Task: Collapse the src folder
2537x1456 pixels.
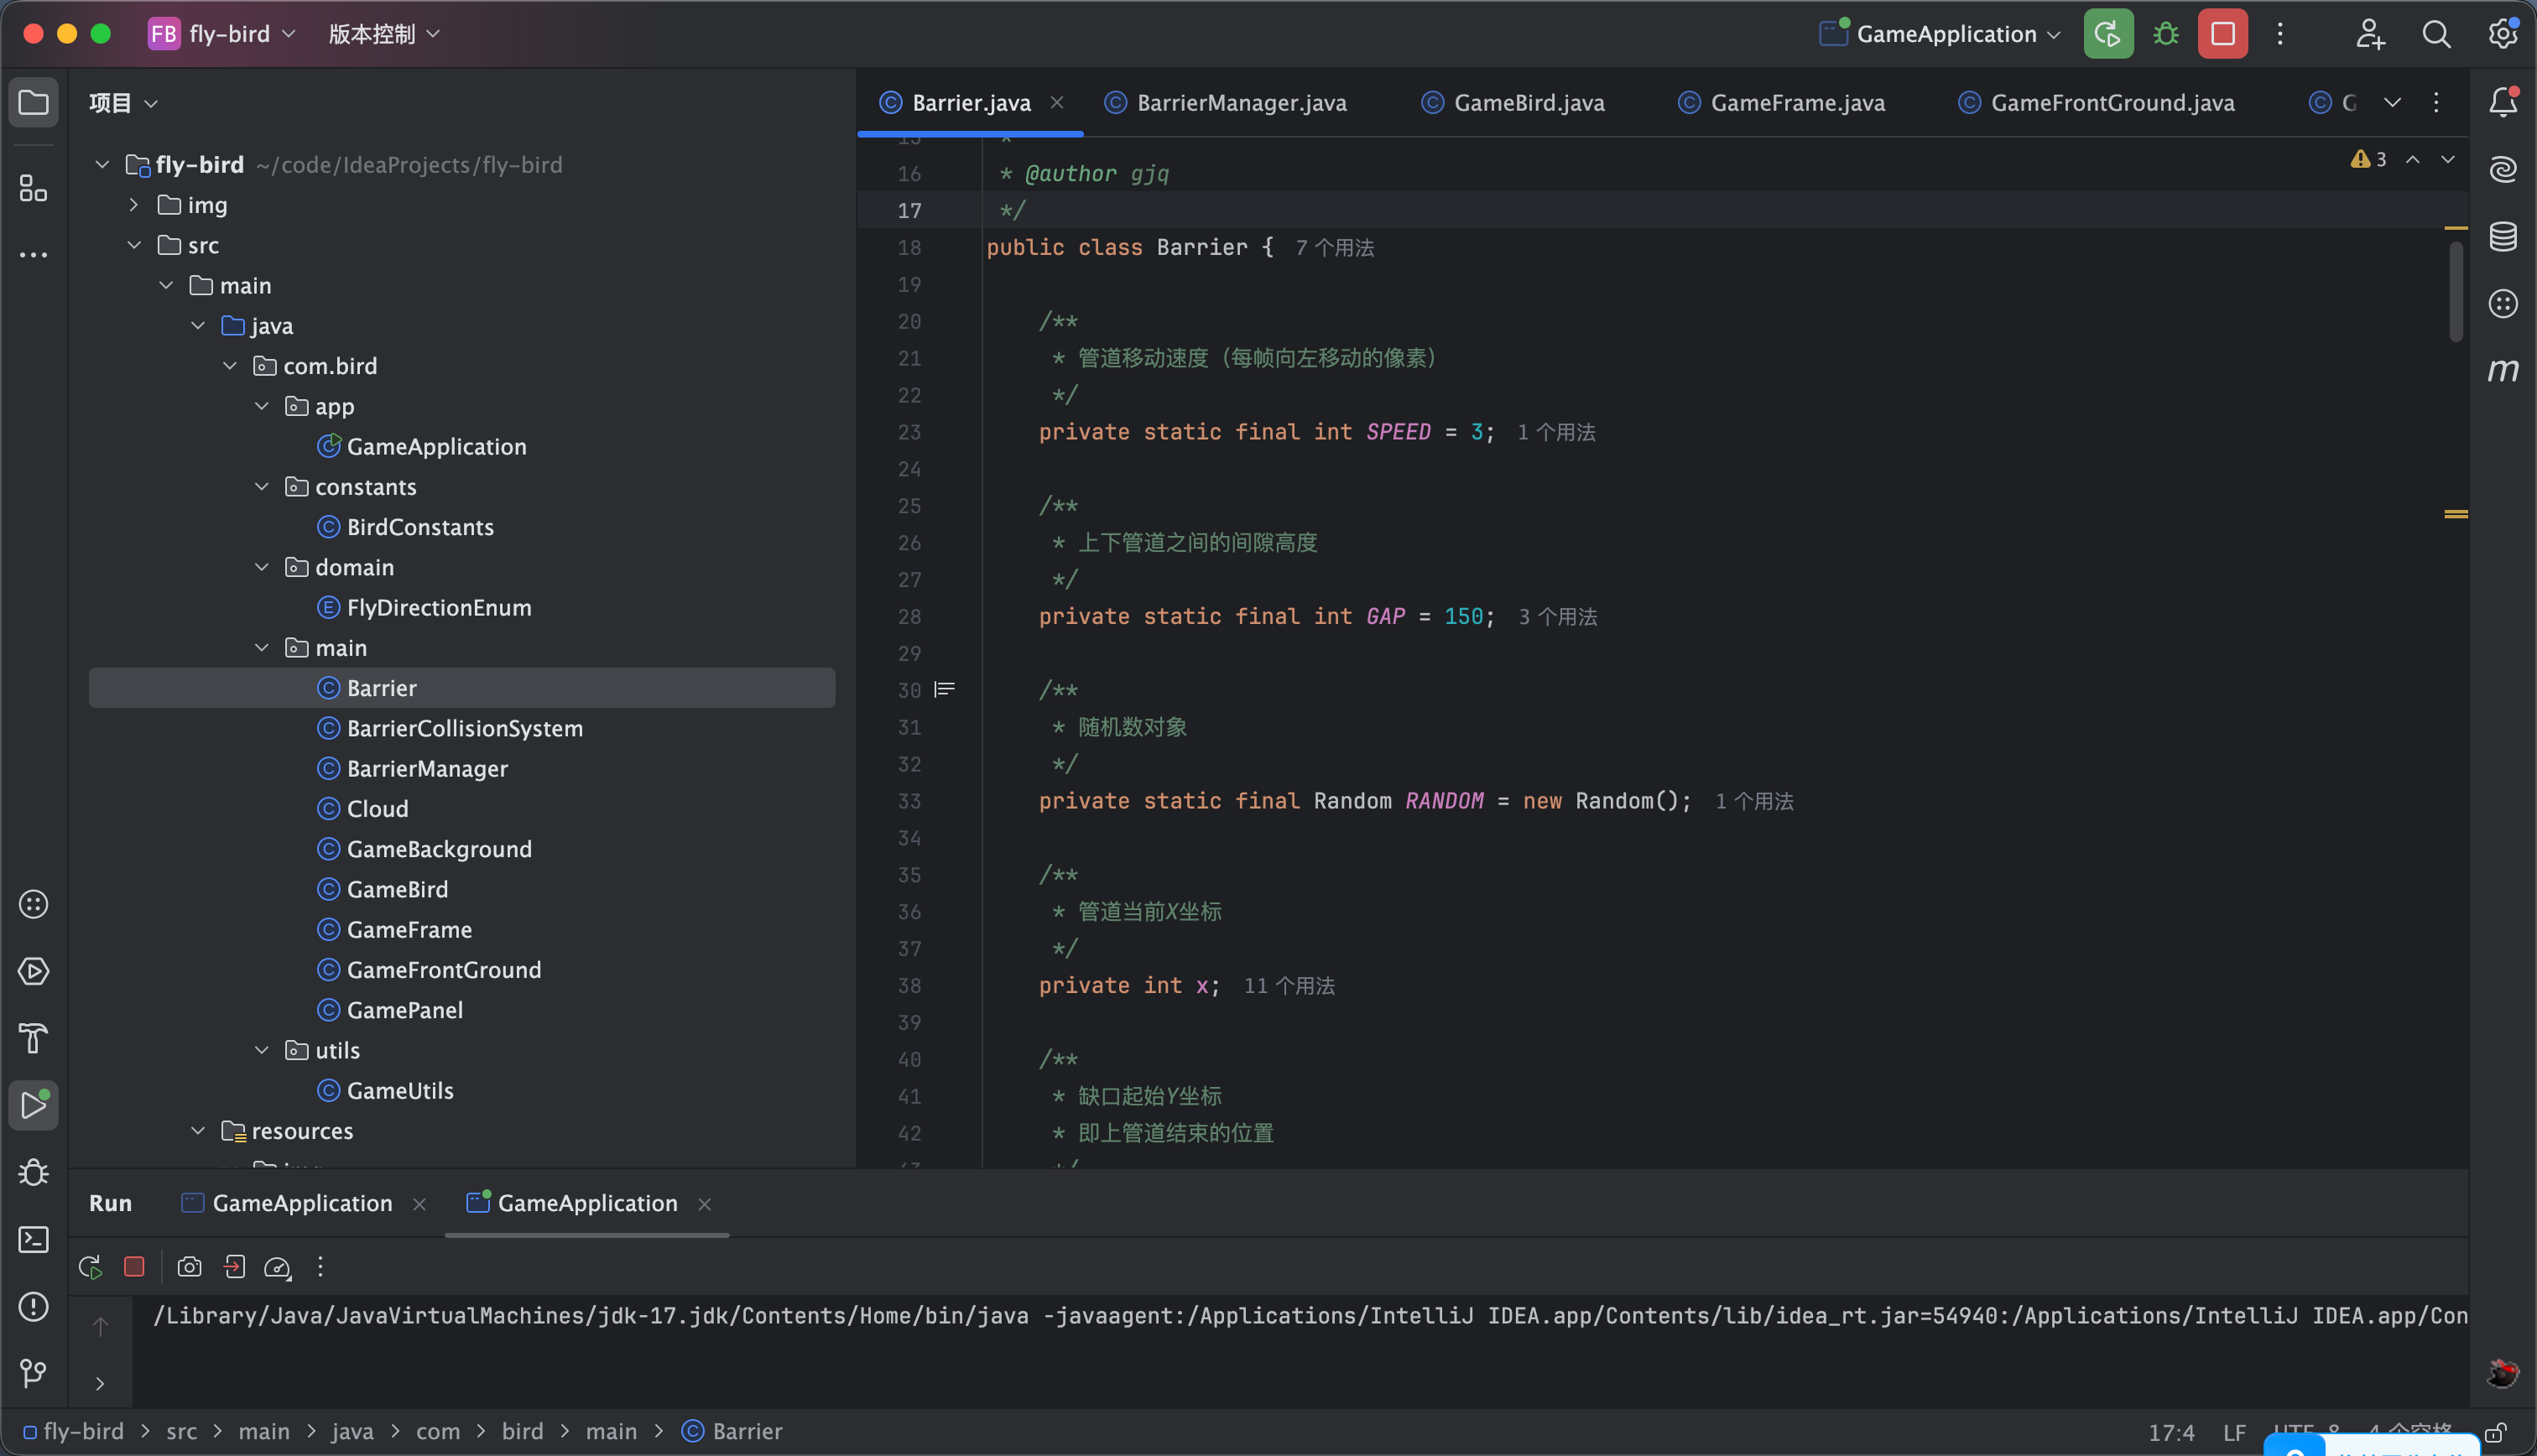Action: click(134, 244)
